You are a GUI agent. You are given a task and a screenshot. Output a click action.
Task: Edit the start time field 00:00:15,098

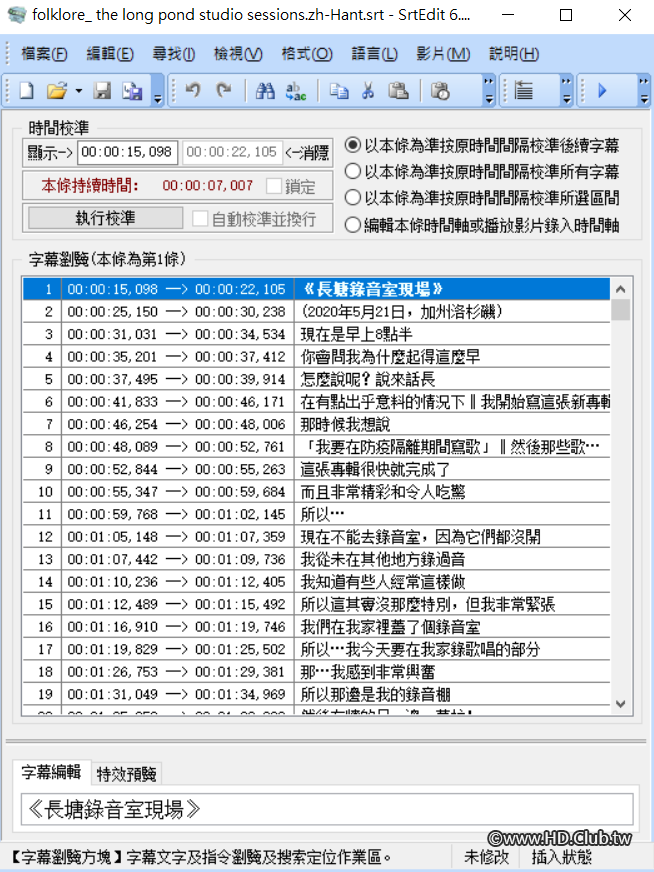pos(127,152)
